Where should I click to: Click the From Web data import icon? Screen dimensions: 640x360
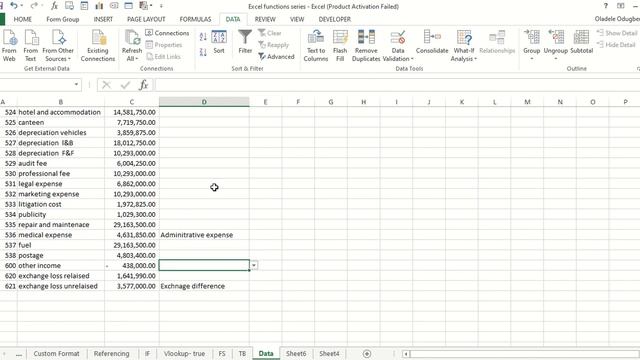coord(9,46)
